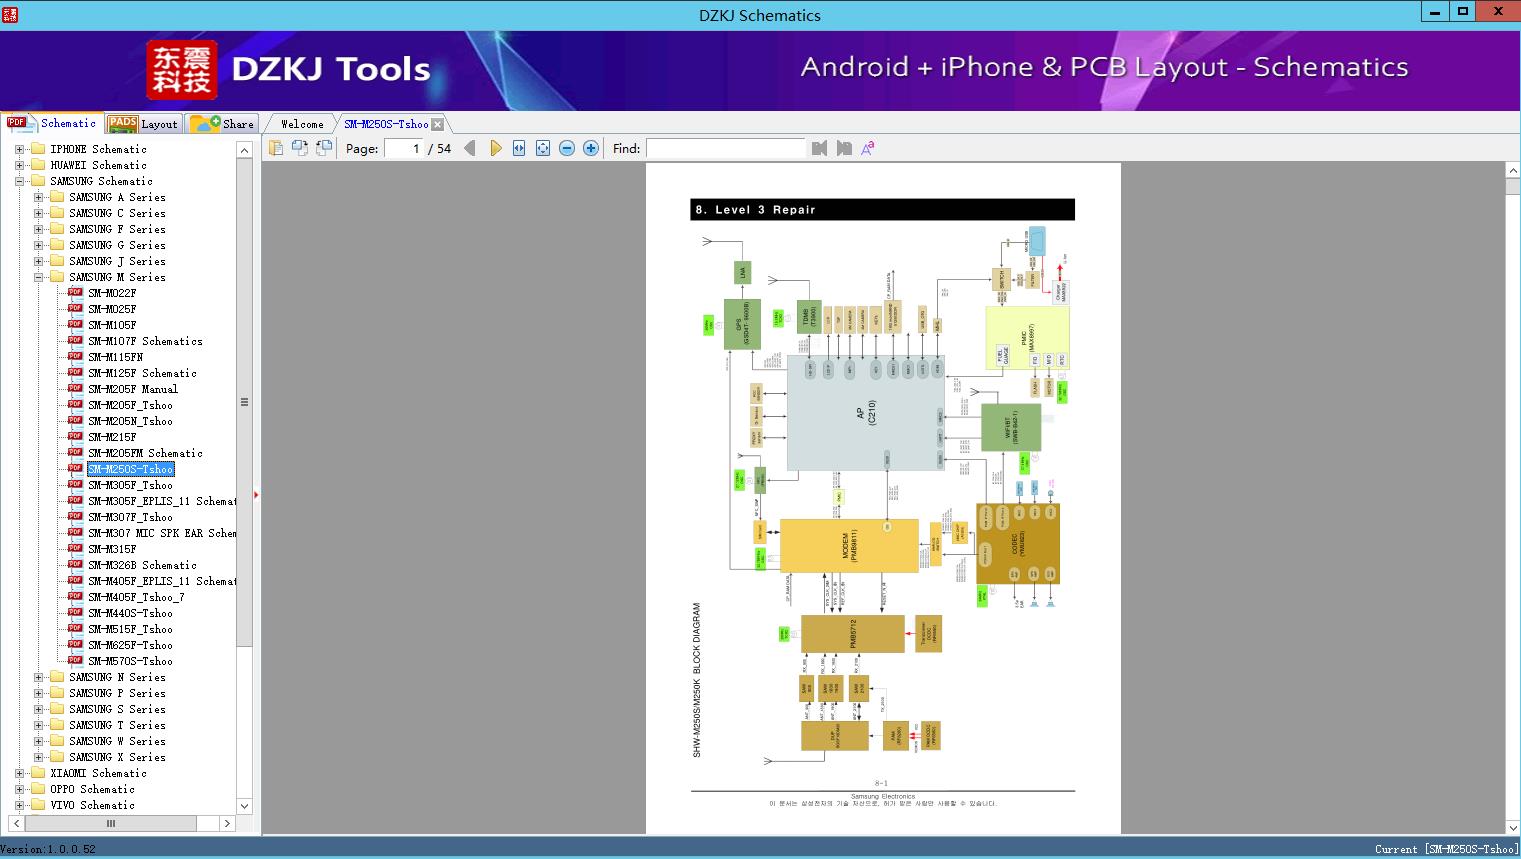Close the SM-M250S-Tshoo tab
This screenshot has height=859, width=1521.
[x=437, y=124]
